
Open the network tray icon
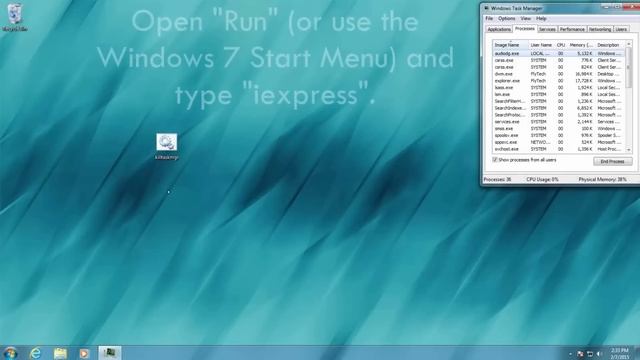(x=590, y=354)
